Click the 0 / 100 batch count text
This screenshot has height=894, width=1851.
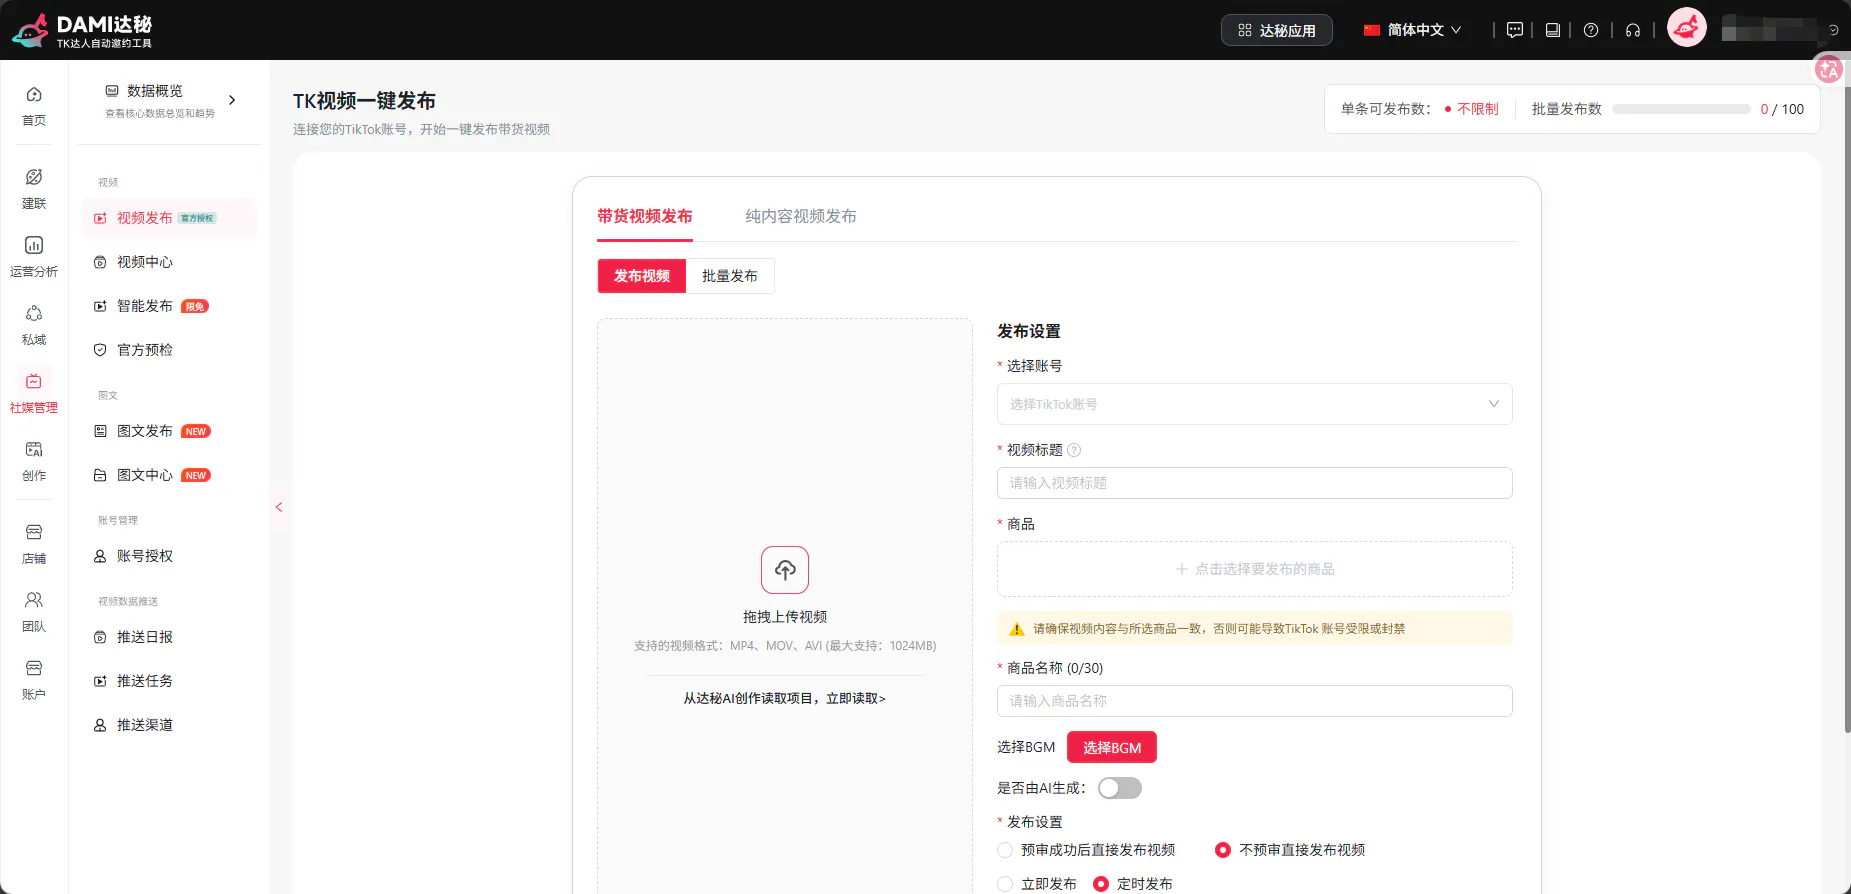(1782, 109)
